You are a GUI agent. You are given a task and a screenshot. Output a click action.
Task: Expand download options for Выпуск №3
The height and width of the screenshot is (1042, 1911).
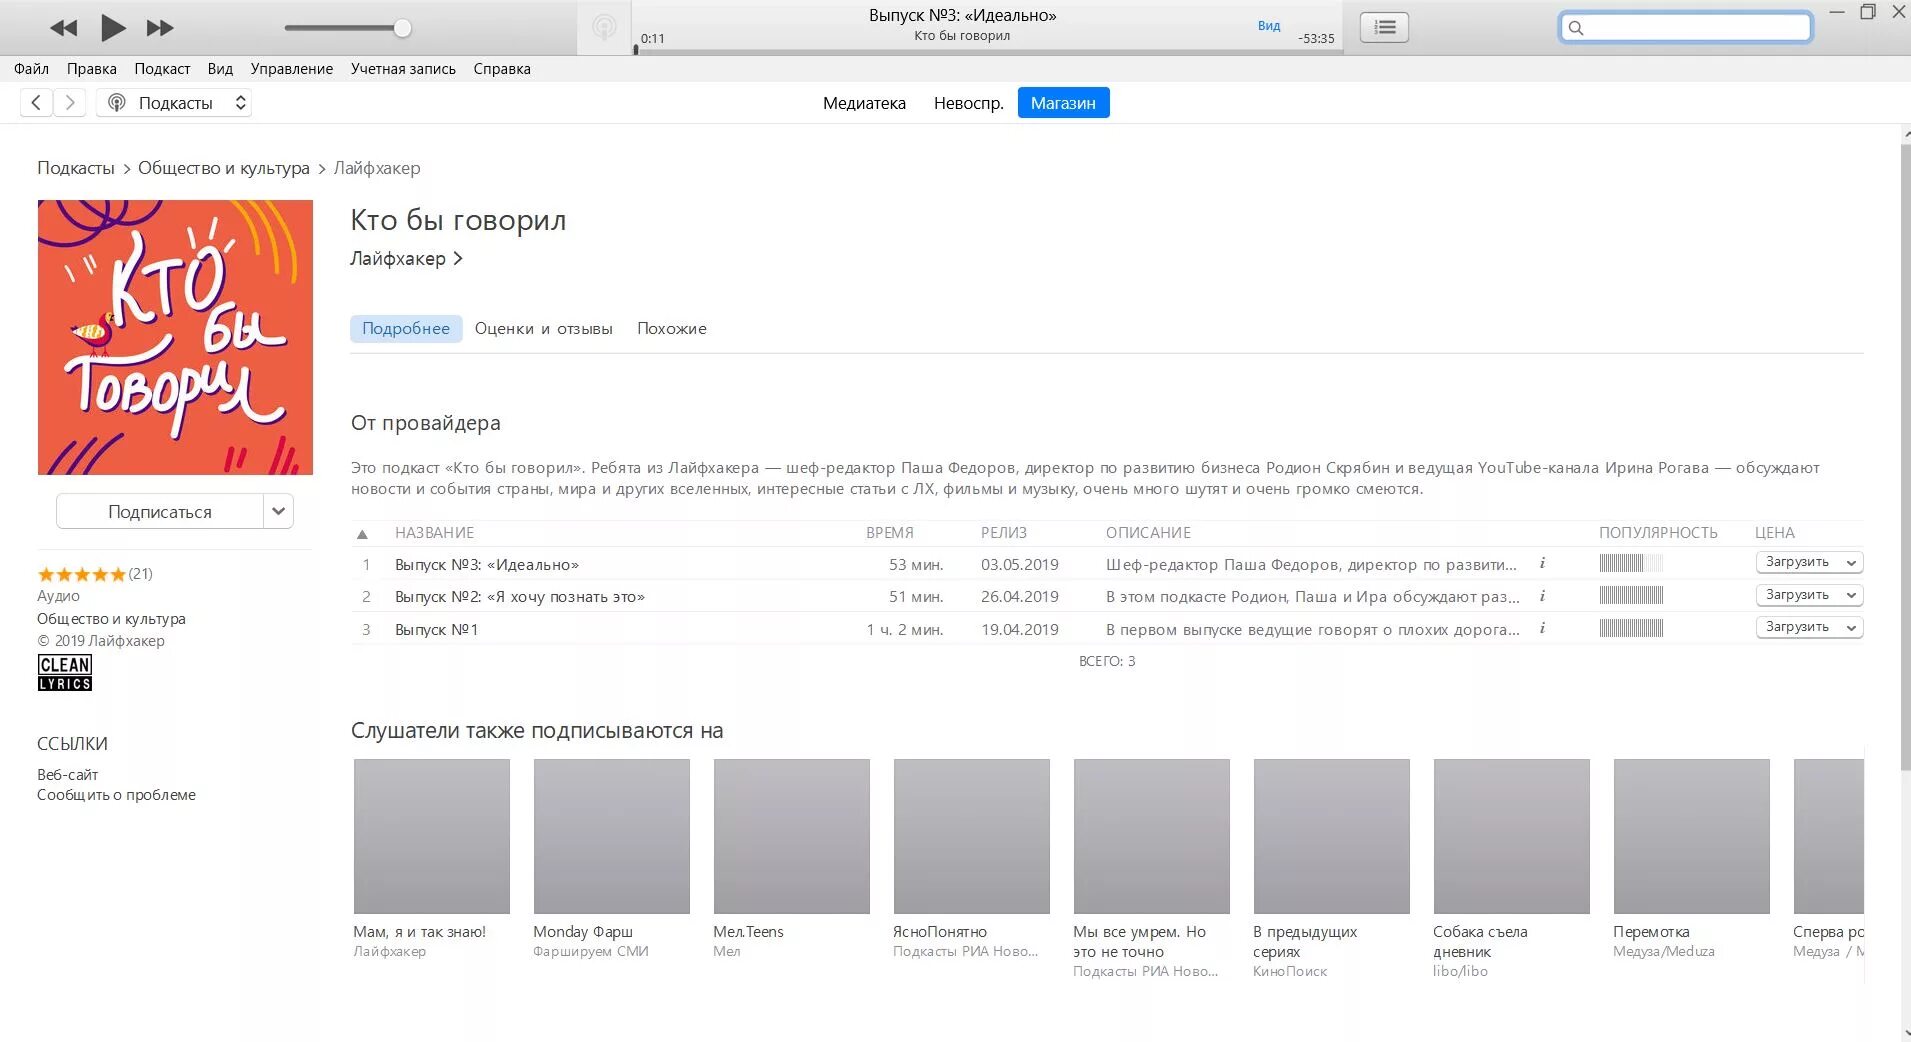click(1851, 563)
